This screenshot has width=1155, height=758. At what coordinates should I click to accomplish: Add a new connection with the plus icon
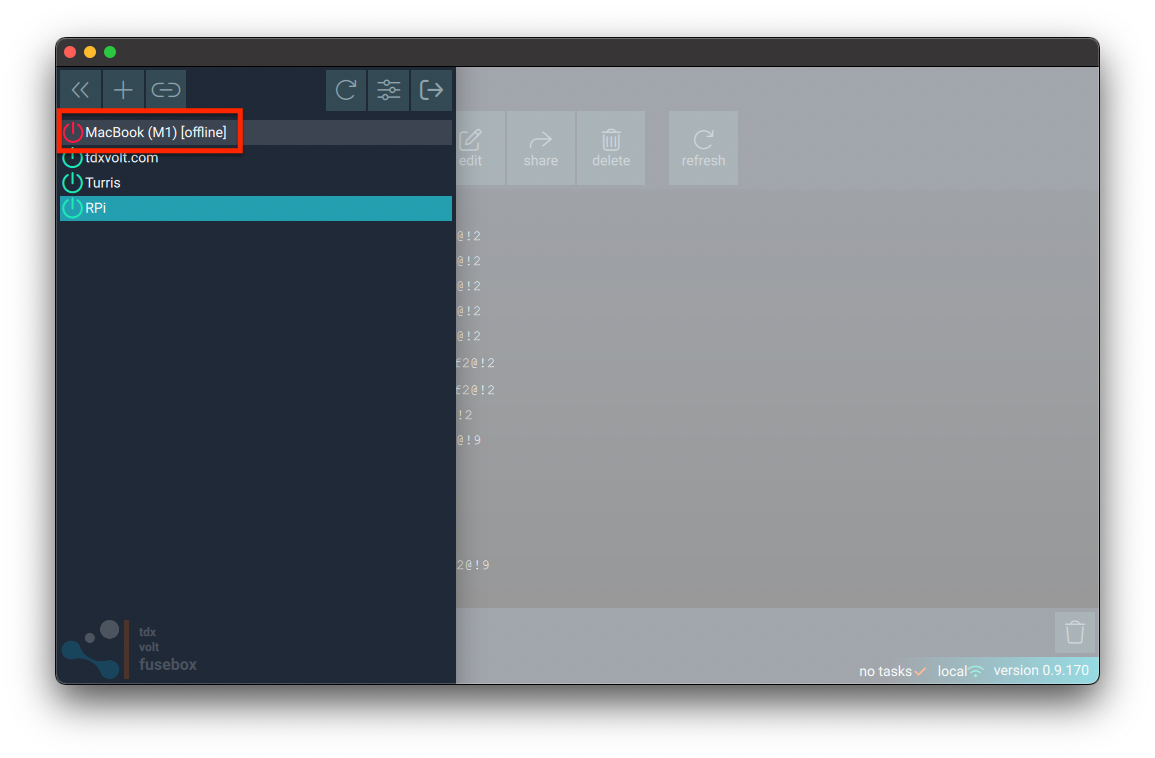123,90
